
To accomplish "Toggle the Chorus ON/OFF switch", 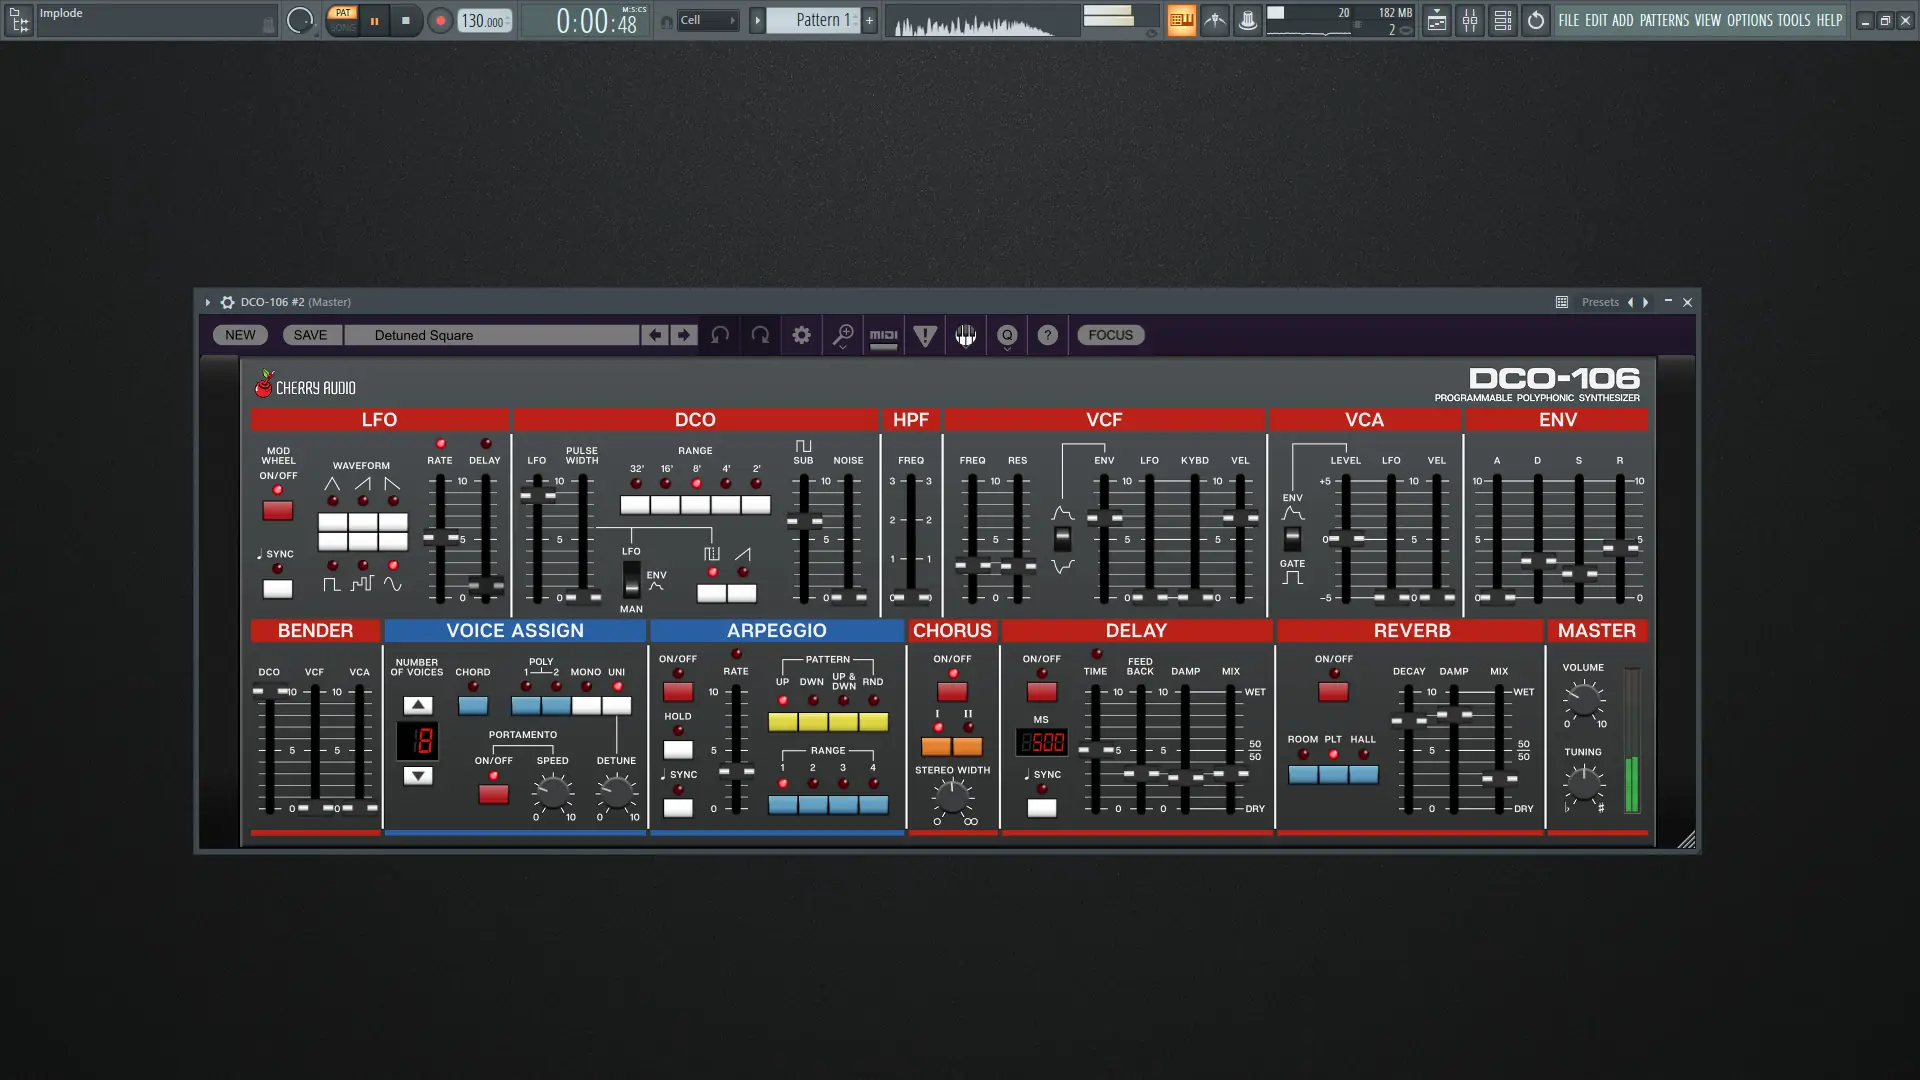I will click(952, 691).
